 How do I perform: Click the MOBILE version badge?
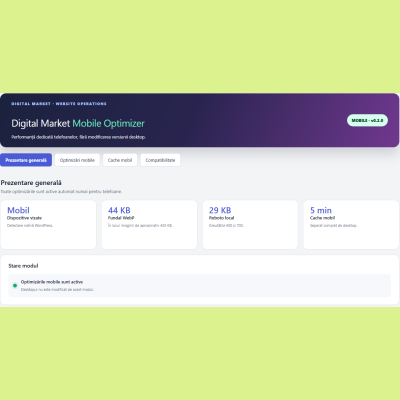tap(367, 120)
